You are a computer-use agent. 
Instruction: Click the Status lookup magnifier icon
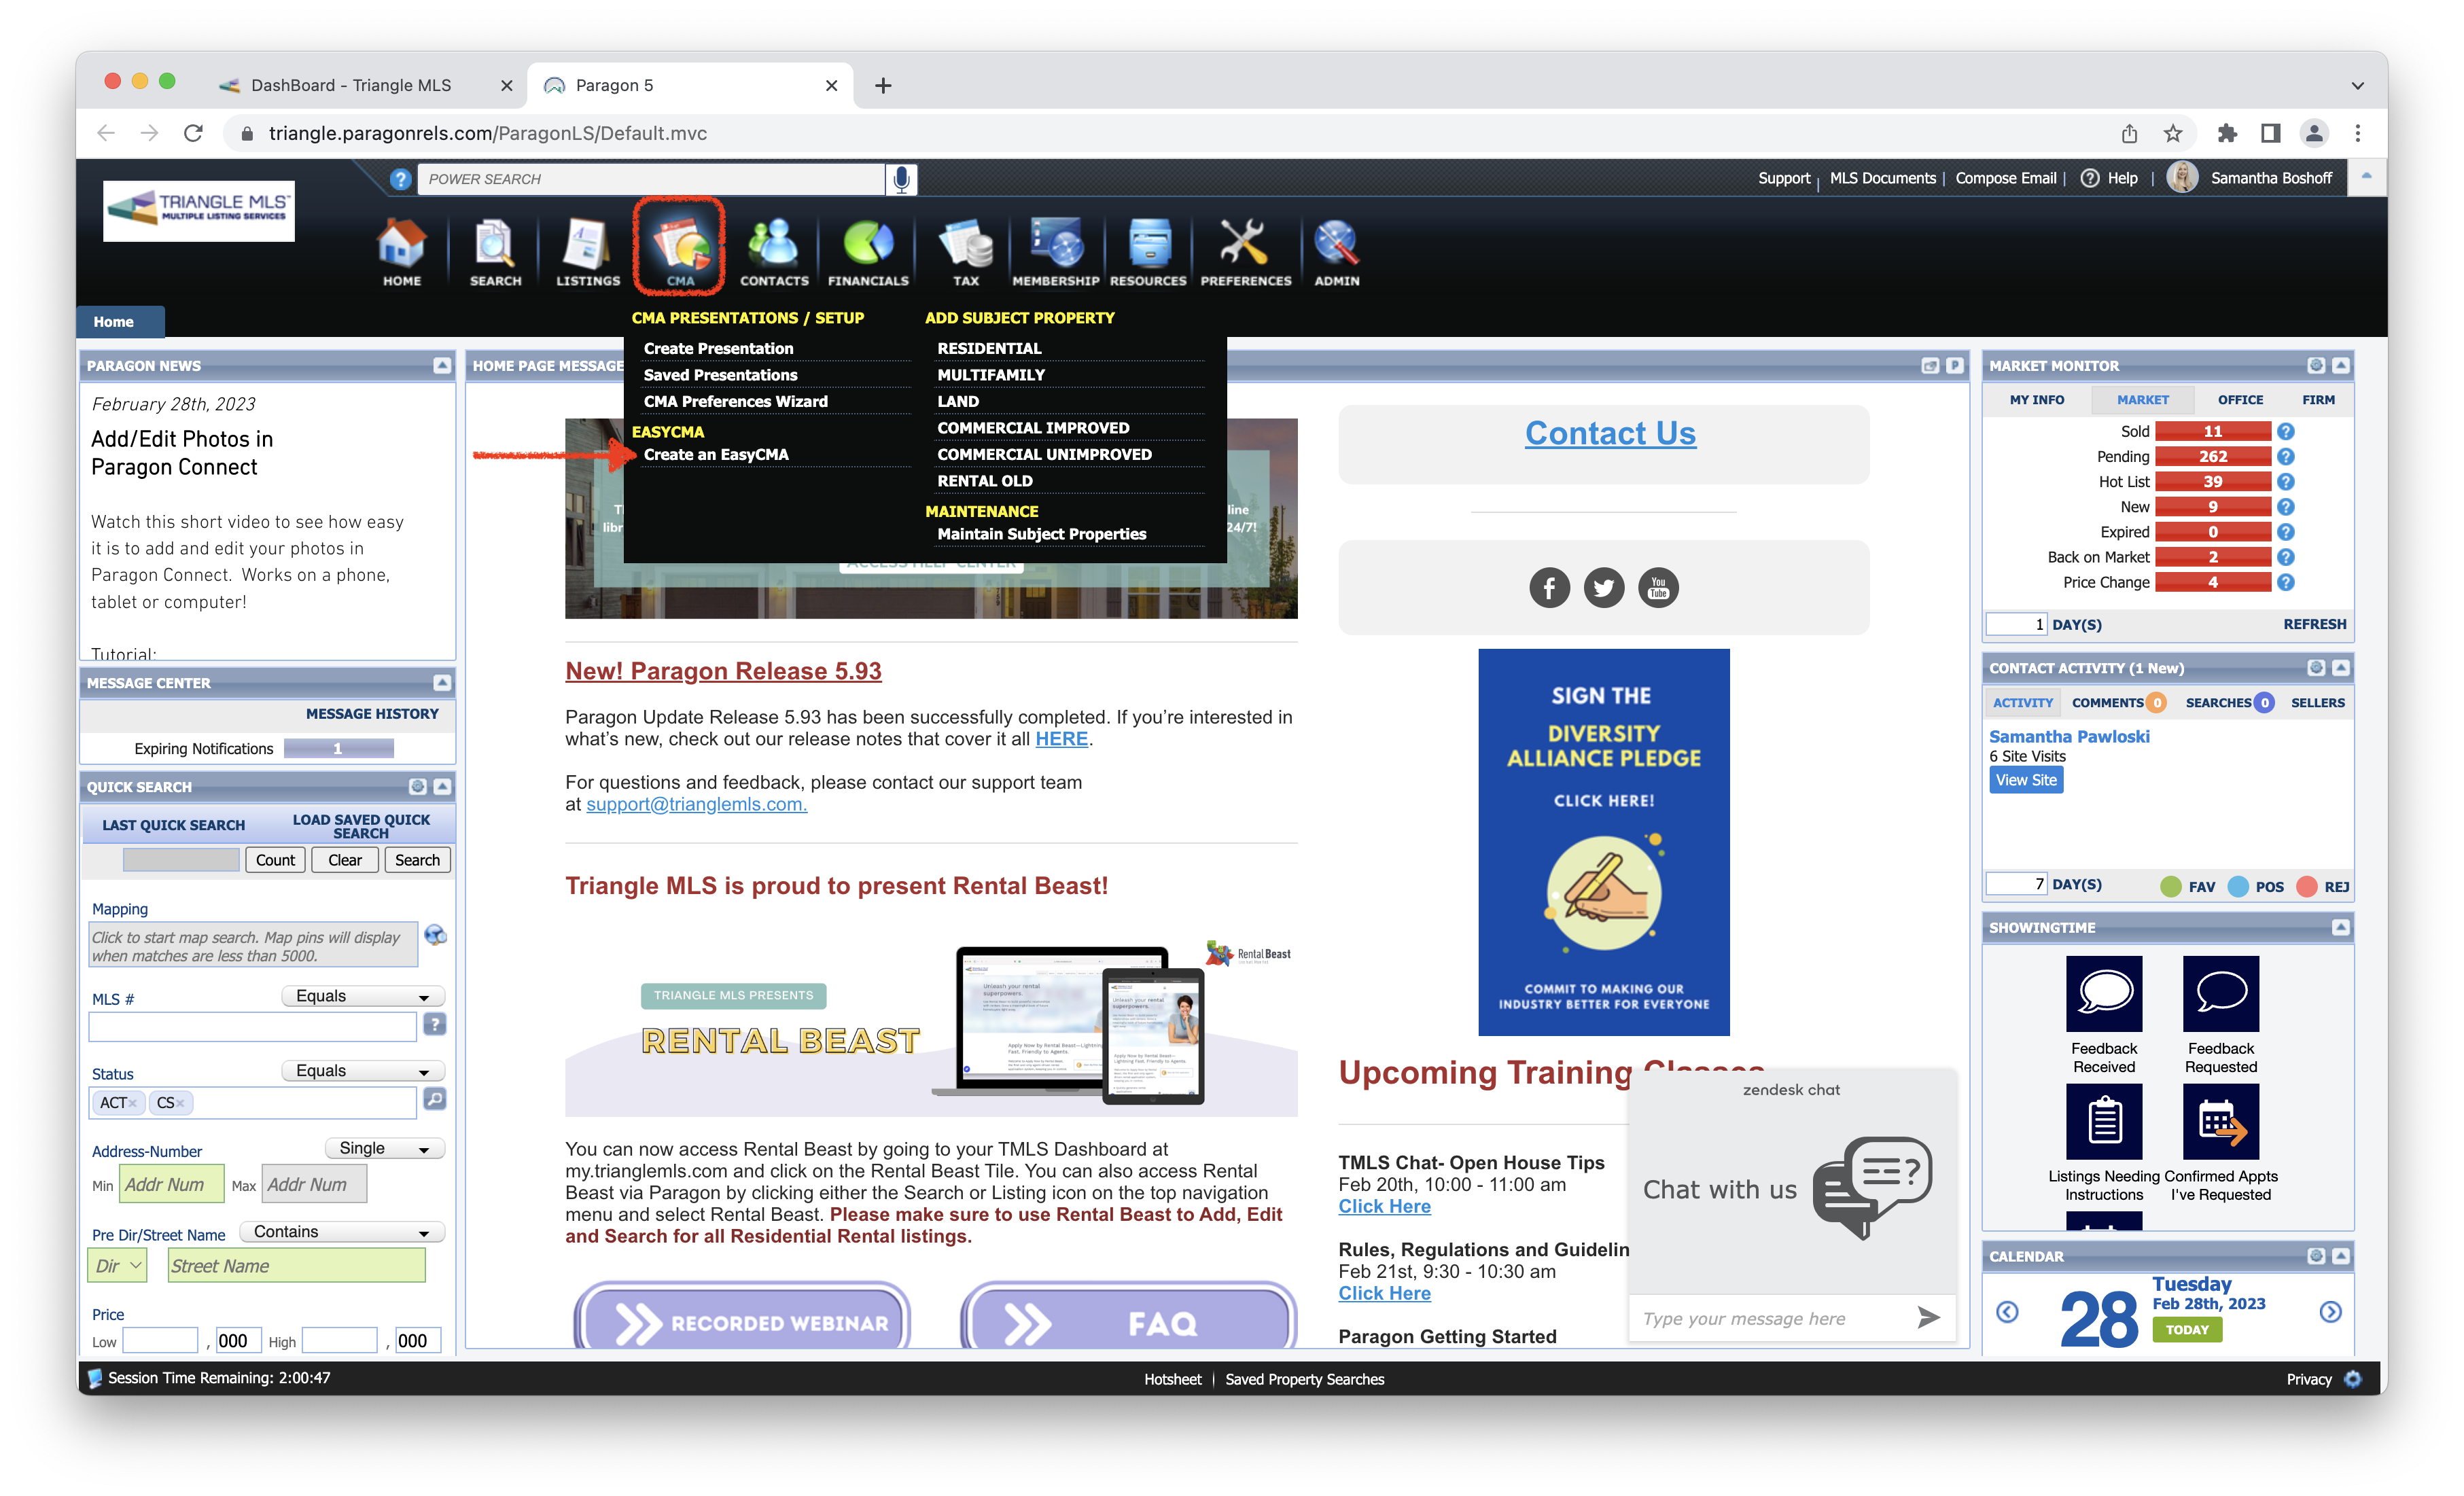tap(434, 1099)
